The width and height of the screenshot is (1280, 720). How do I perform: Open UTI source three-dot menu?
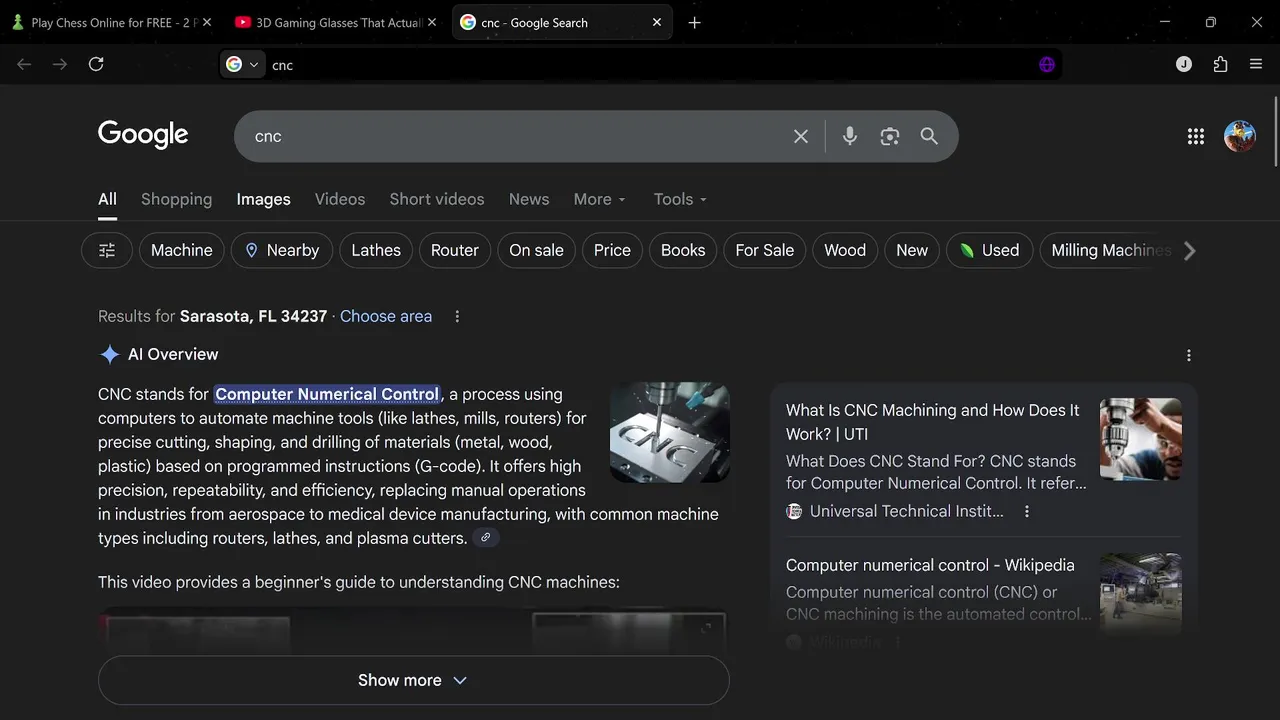(x=1027, y=511)
